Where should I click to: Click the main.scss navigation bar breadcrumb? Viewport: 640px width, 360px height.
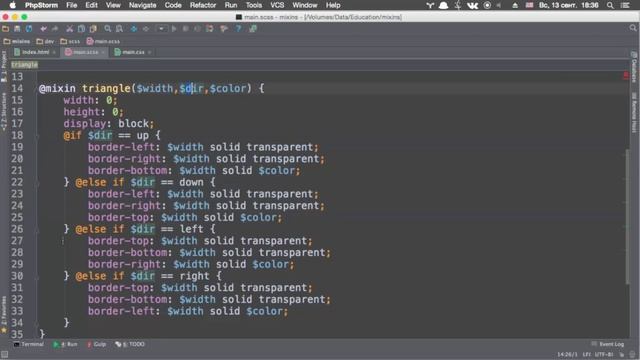tap(103, 41)
